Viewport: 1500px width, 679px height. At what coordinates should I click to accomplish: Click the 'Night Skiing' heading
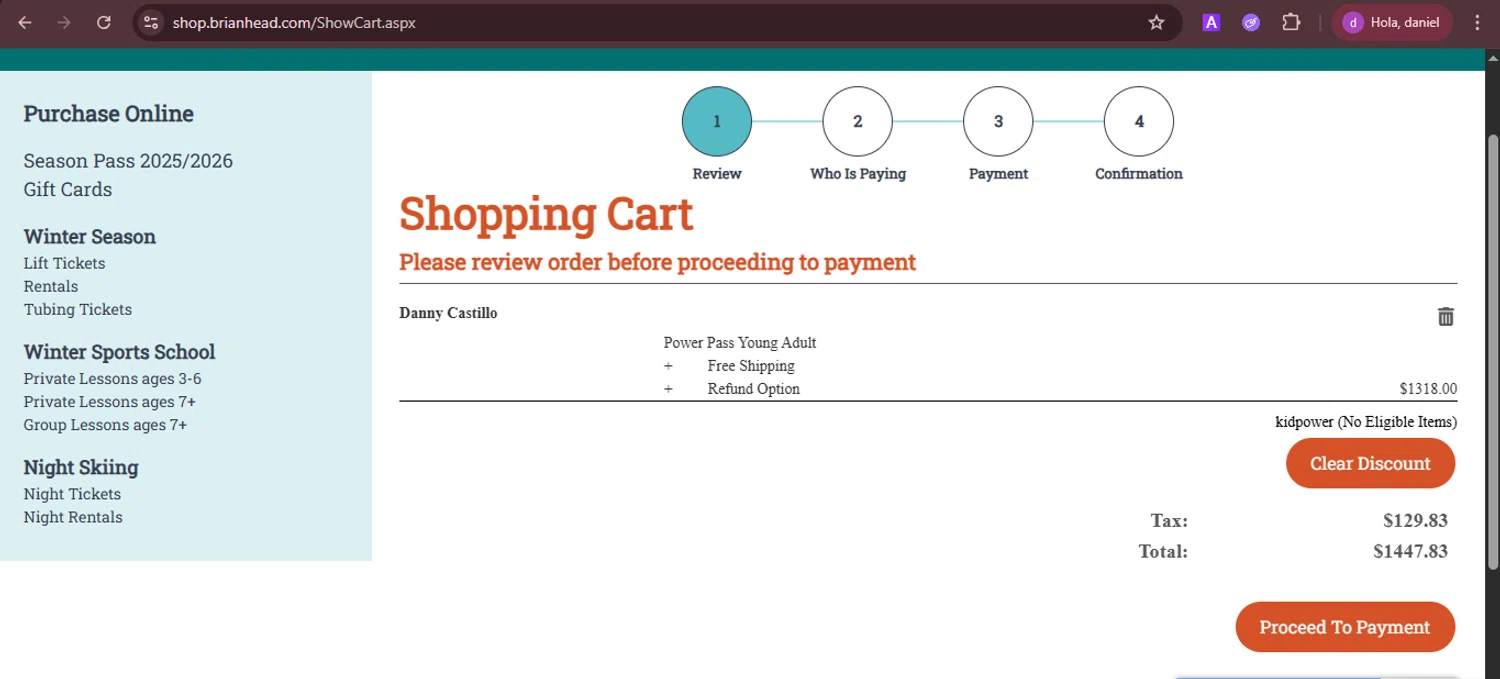pyautogui.click(x=81, y=467)
